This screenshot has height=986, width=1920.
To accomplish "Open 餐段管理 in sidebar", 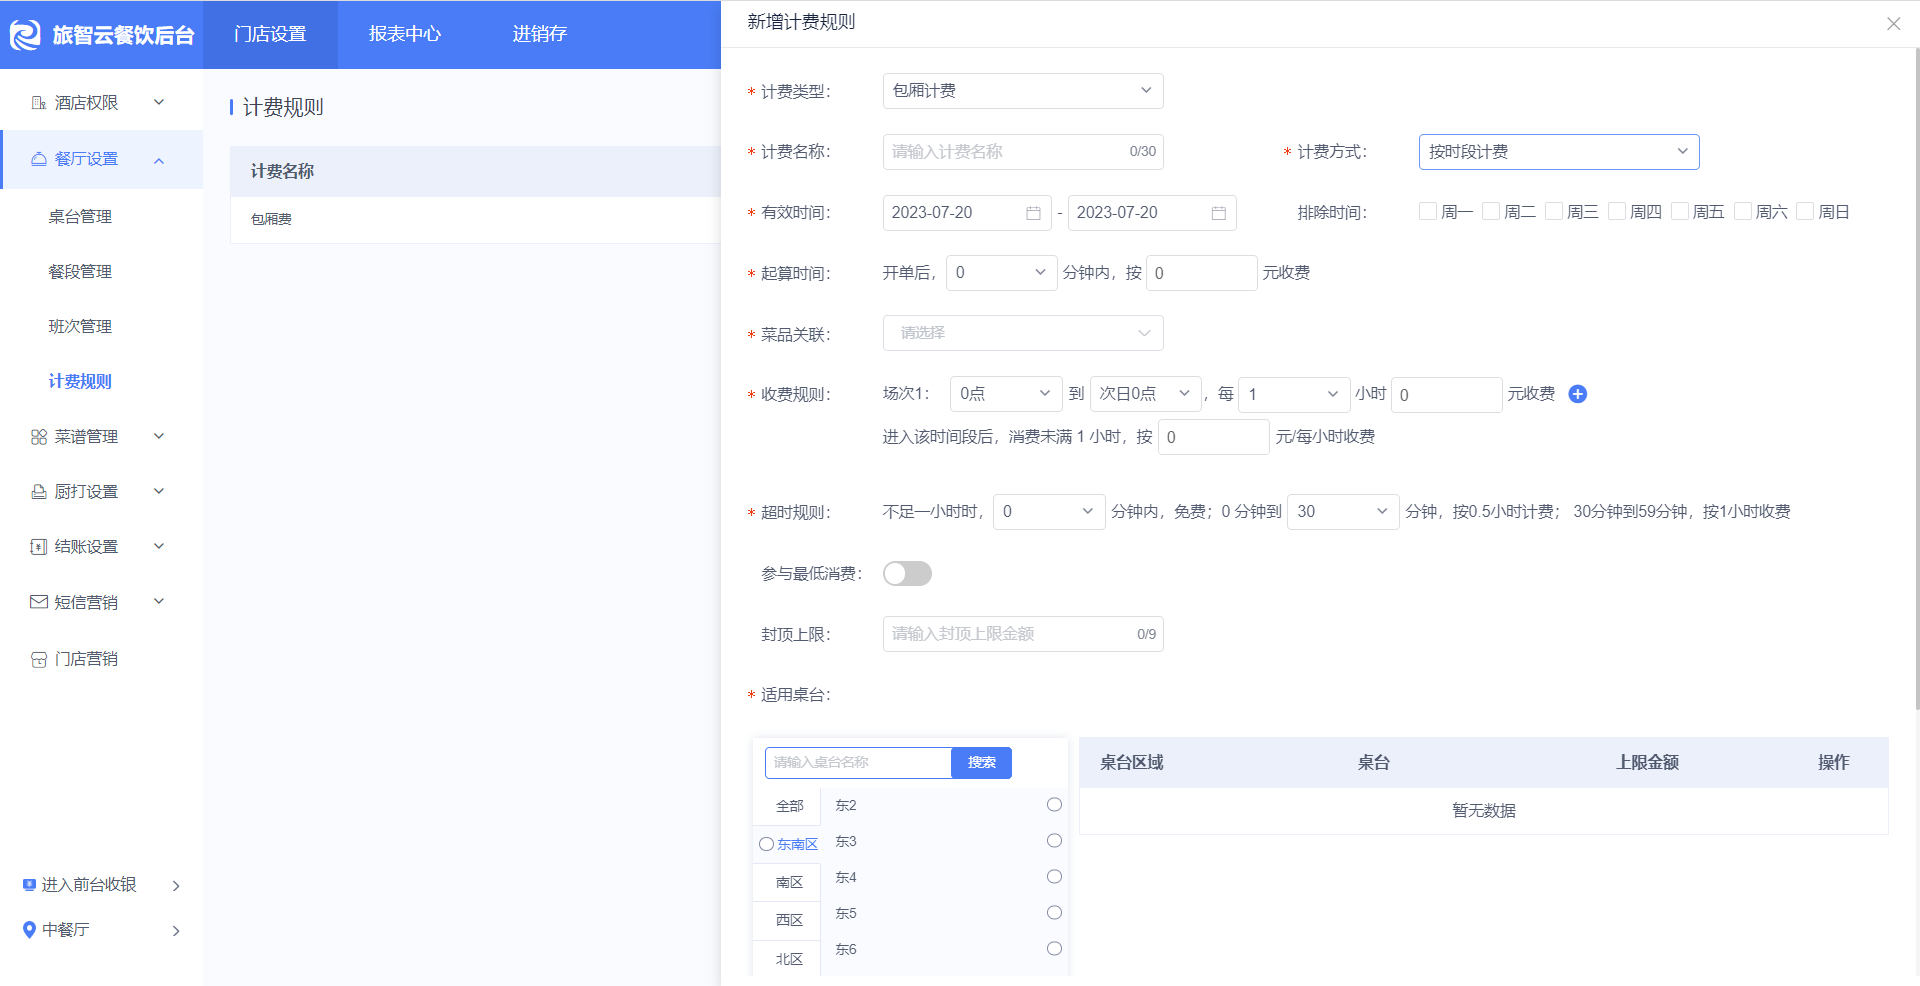I will pyautogui.click(x=80, y=272).
